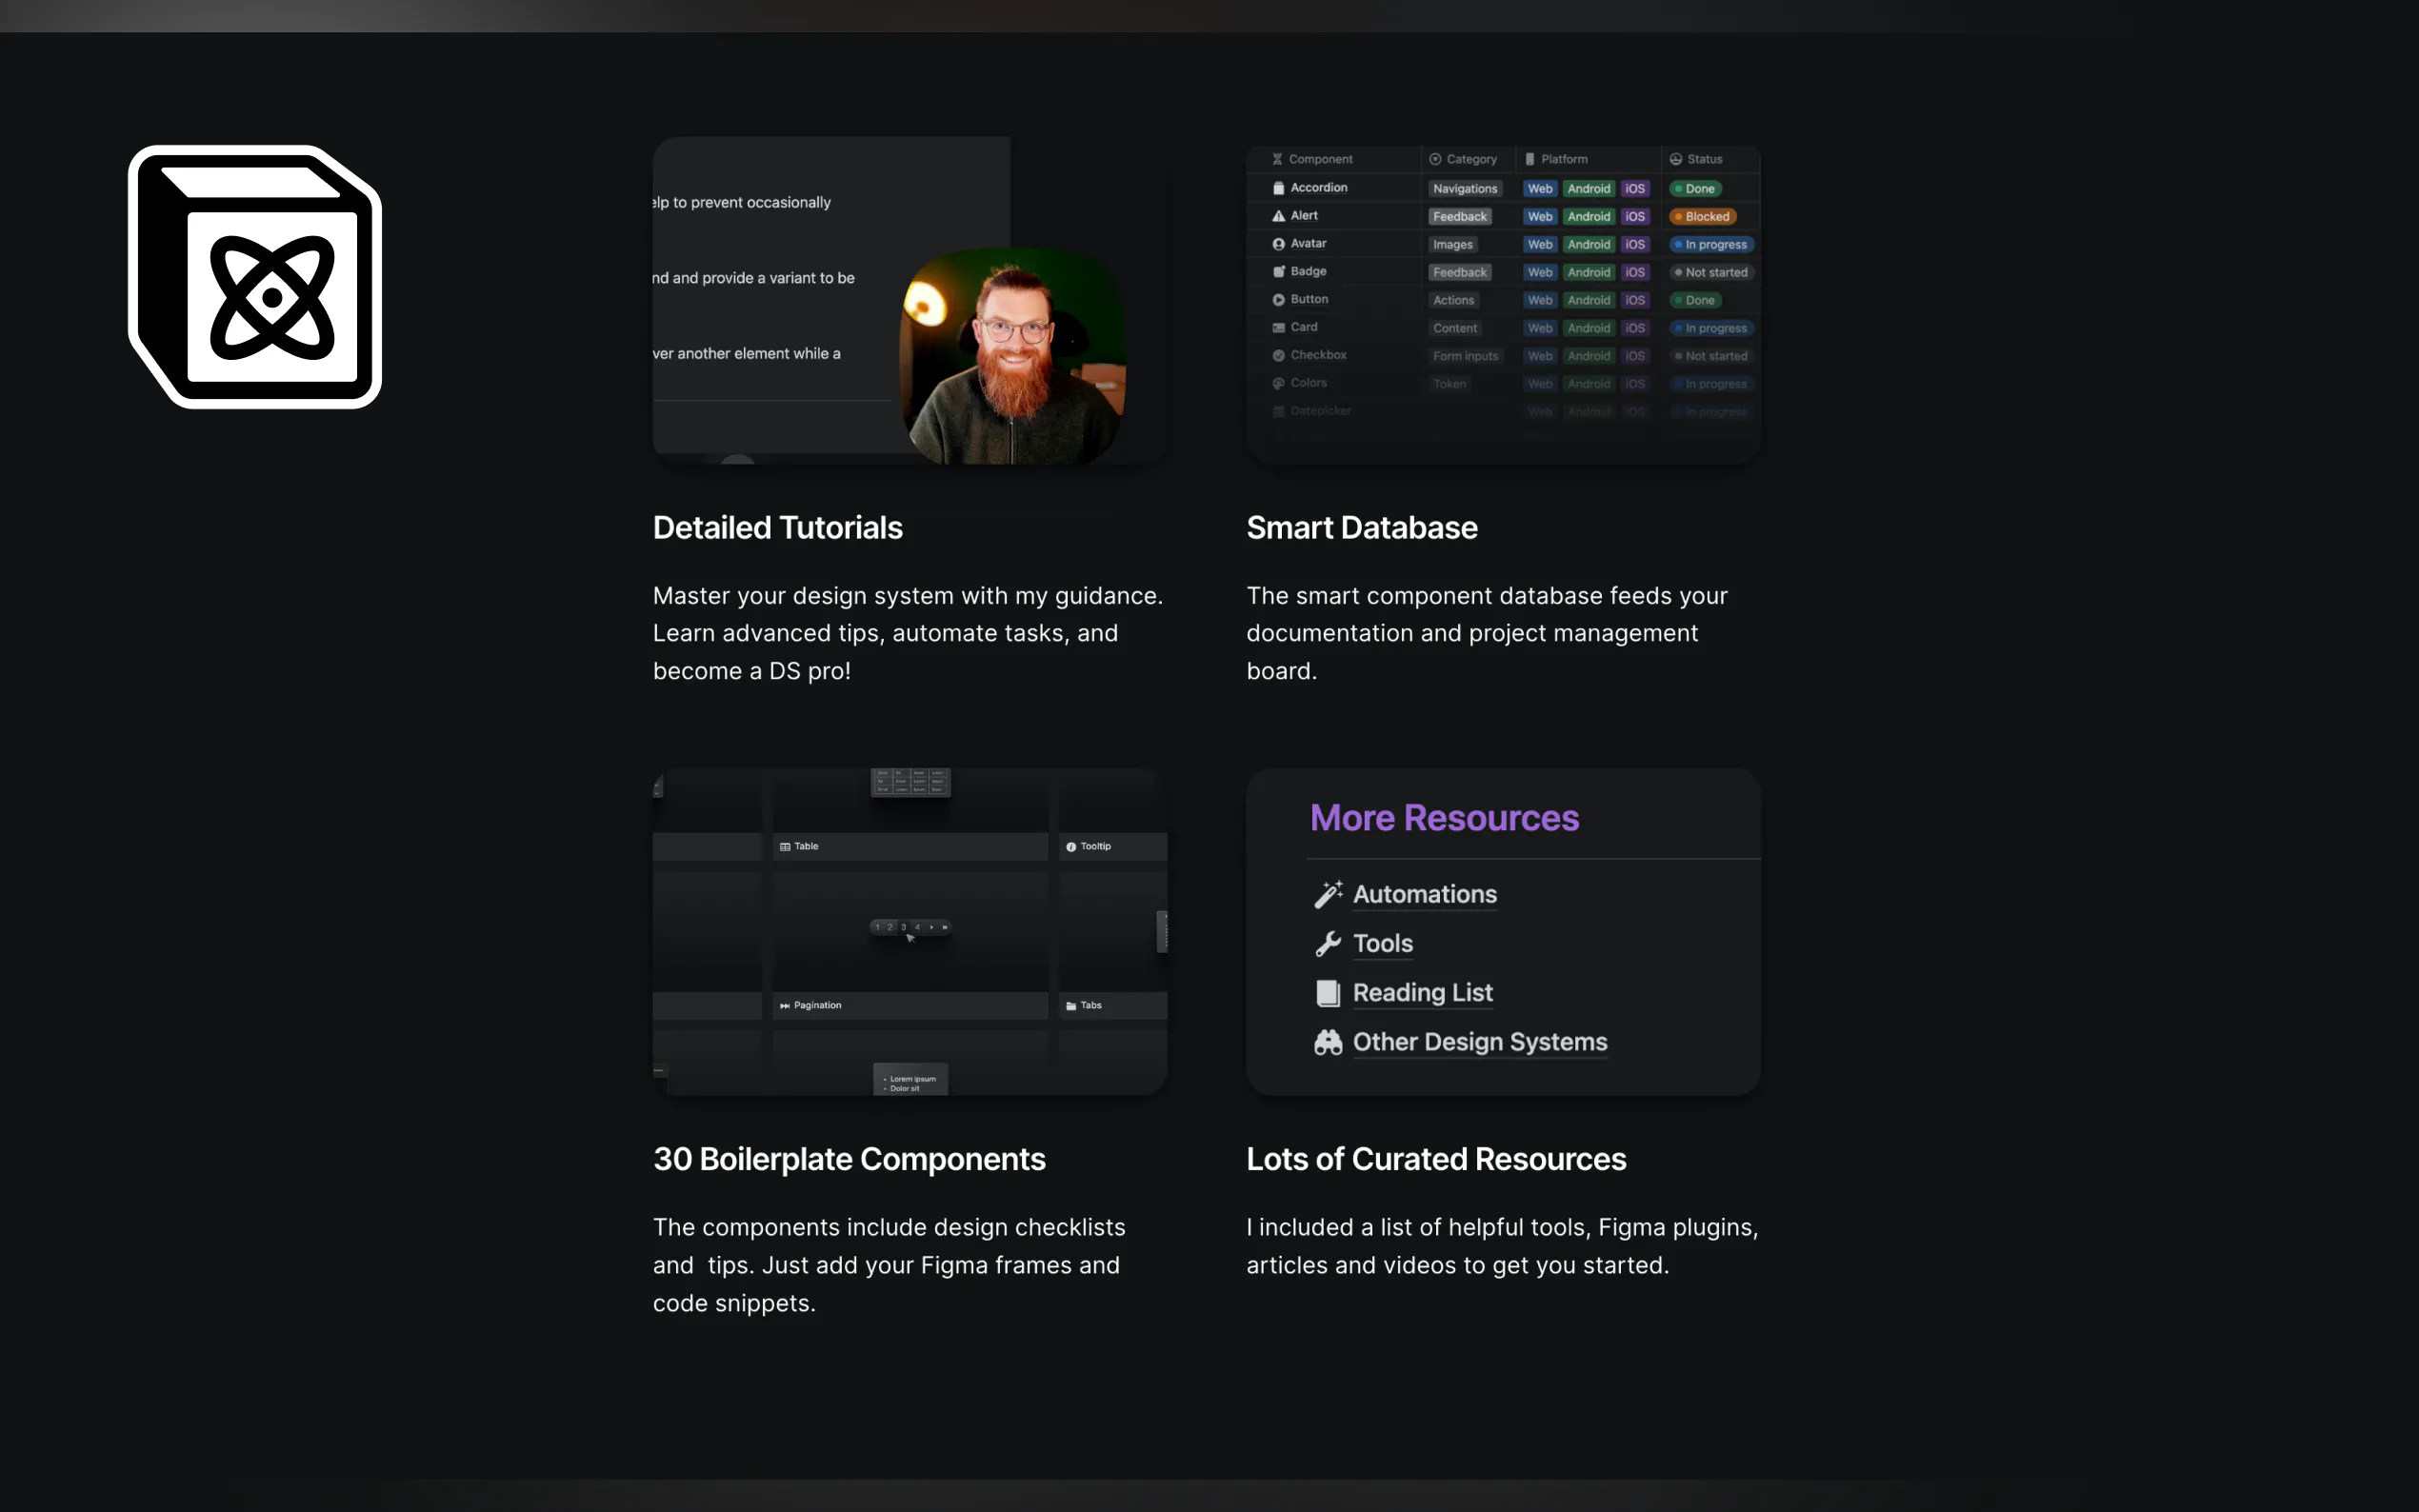This screenshot has width=2419, height=1512.
Task: Click the Tools resource link
Action: coord(1382,943)
